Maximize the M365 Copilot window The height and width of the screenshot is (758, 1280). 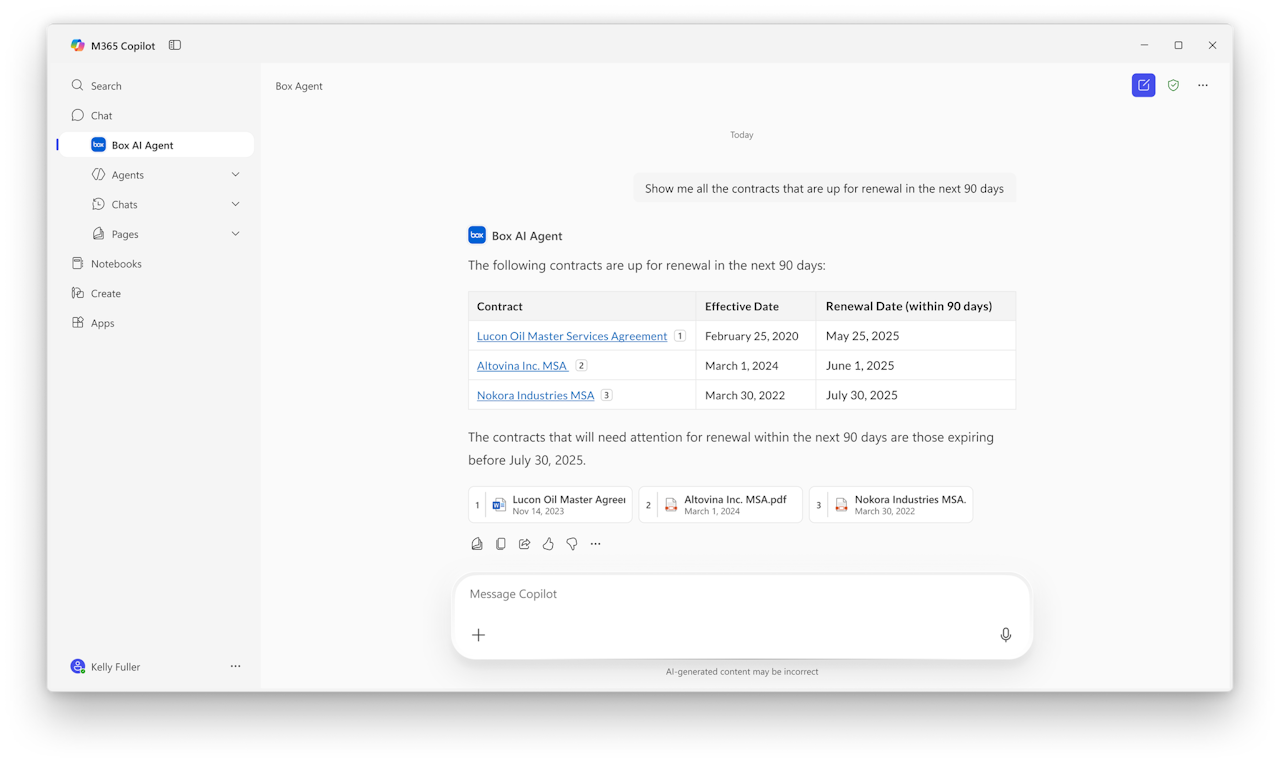coord(1178,45)
